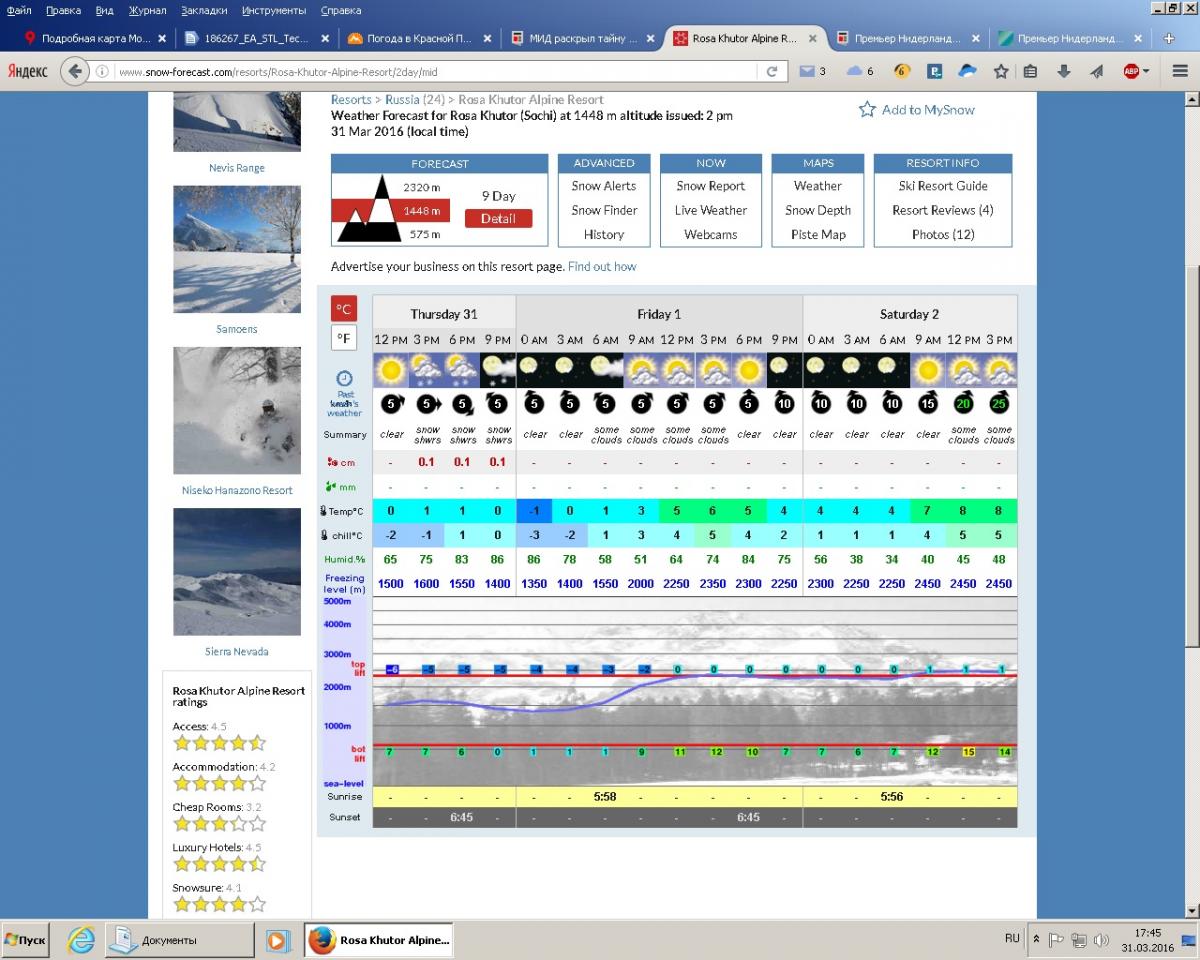The height and width of the screenshot is (960, 1200).
Task: Open the Adblock Plus ABP icon
Action: point(1131,71)
